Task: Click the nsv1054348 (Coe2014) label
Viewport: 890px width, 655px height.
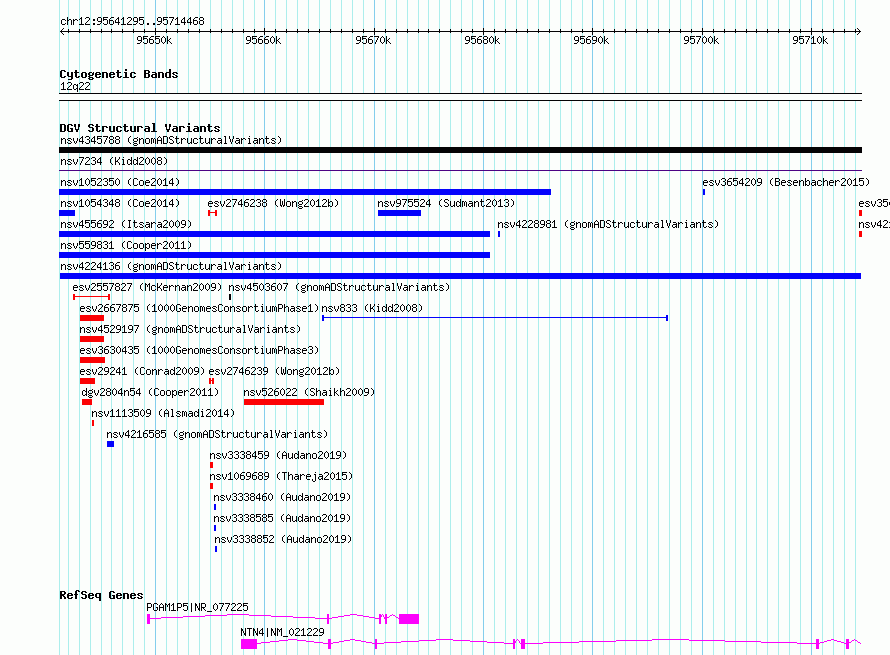Action: click(x=120, y=203)
